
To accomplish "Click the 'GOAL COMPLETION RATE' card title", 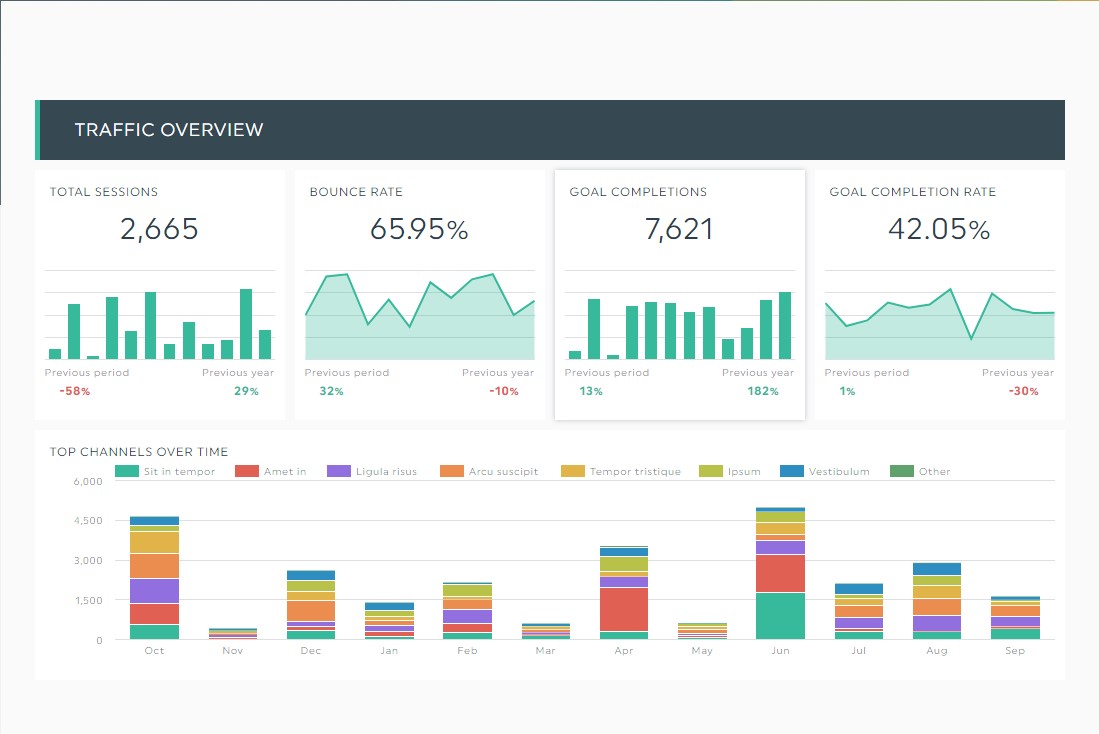I will pos(913,192).
